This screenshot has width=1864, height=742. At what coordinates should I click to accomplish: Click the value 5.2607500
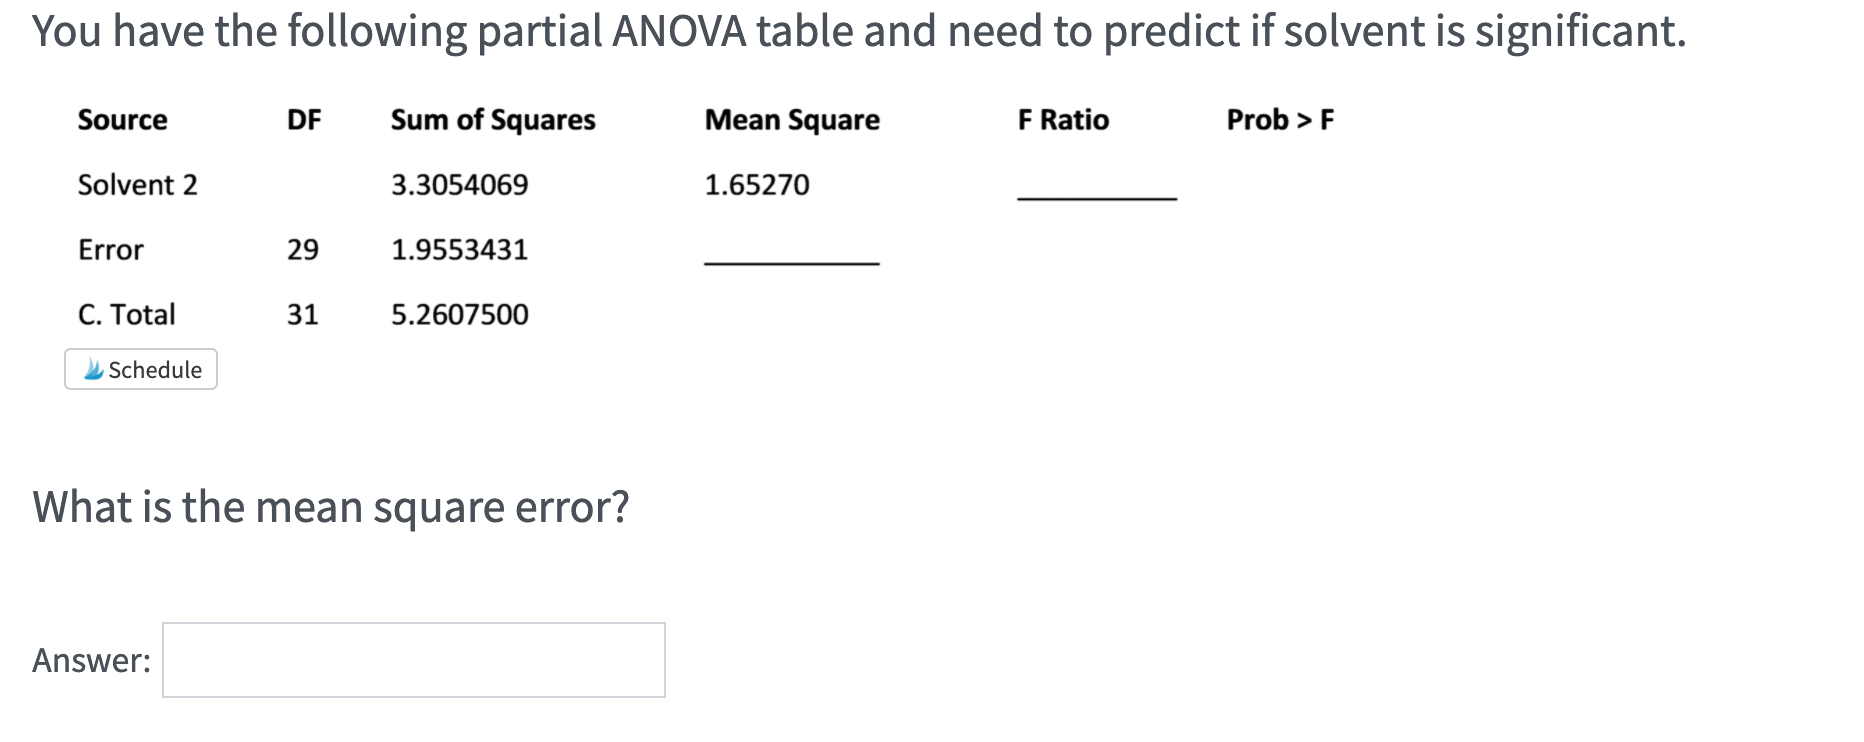(x=460, y=314)
